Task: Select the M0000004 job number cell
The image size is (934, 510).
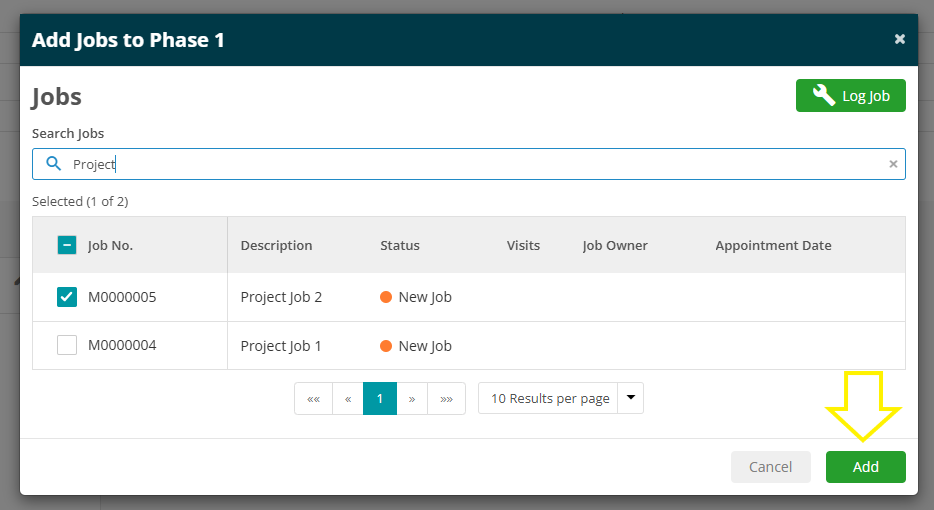Action: point(122,346)
